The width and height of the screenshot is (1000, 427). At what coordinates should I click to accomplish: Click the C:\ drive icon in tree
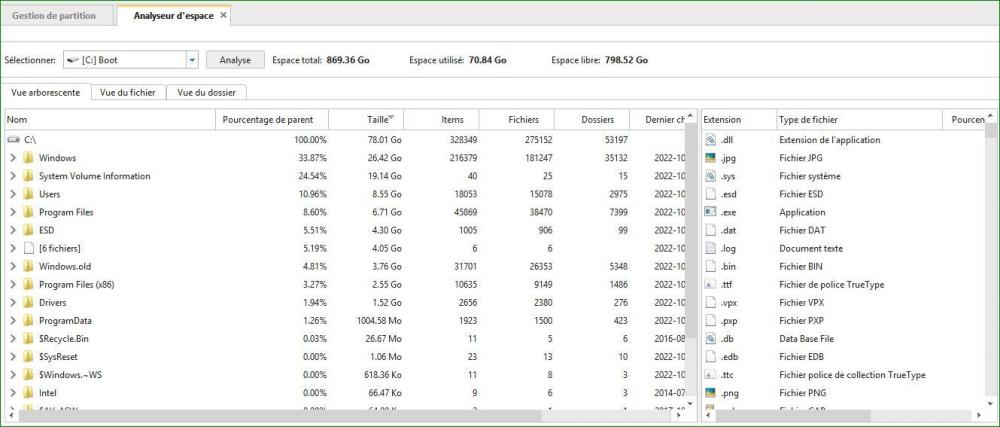[x=13, y=140]
